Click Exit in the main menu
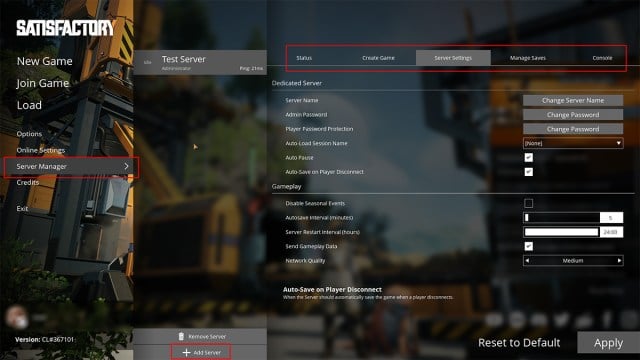 coord(22,209)
